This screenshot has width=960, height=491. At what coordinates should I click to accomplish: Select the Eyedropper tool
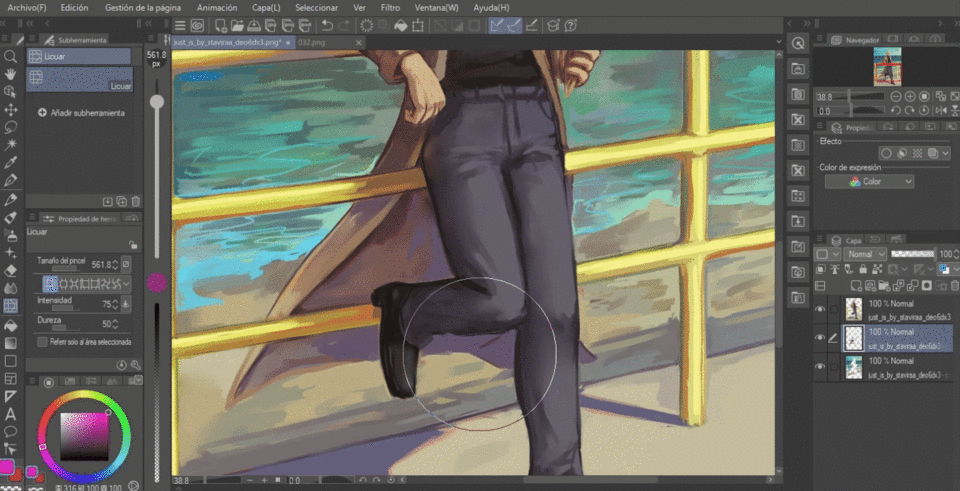pyautogui.click(x=10, y=163)
